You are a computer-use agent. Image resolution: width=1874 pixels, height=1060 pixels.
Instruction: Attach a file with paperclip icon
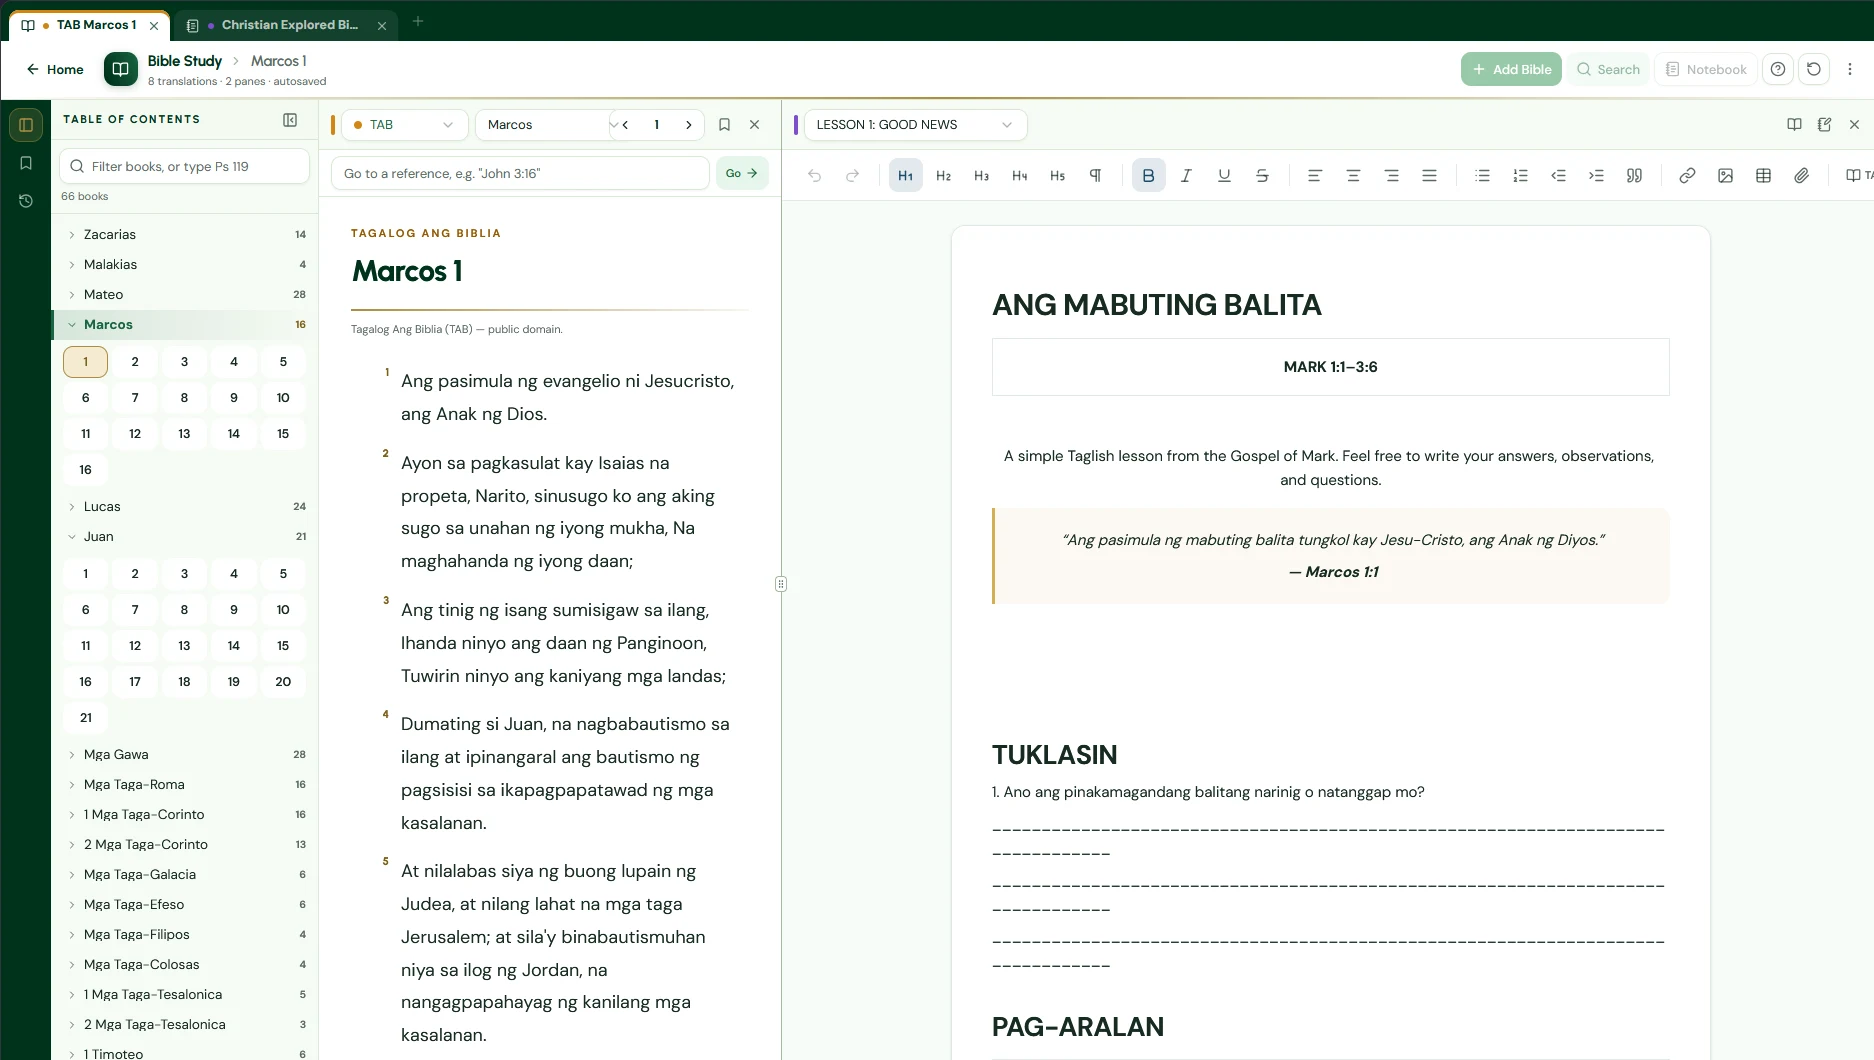click(x=1801, y=175)
